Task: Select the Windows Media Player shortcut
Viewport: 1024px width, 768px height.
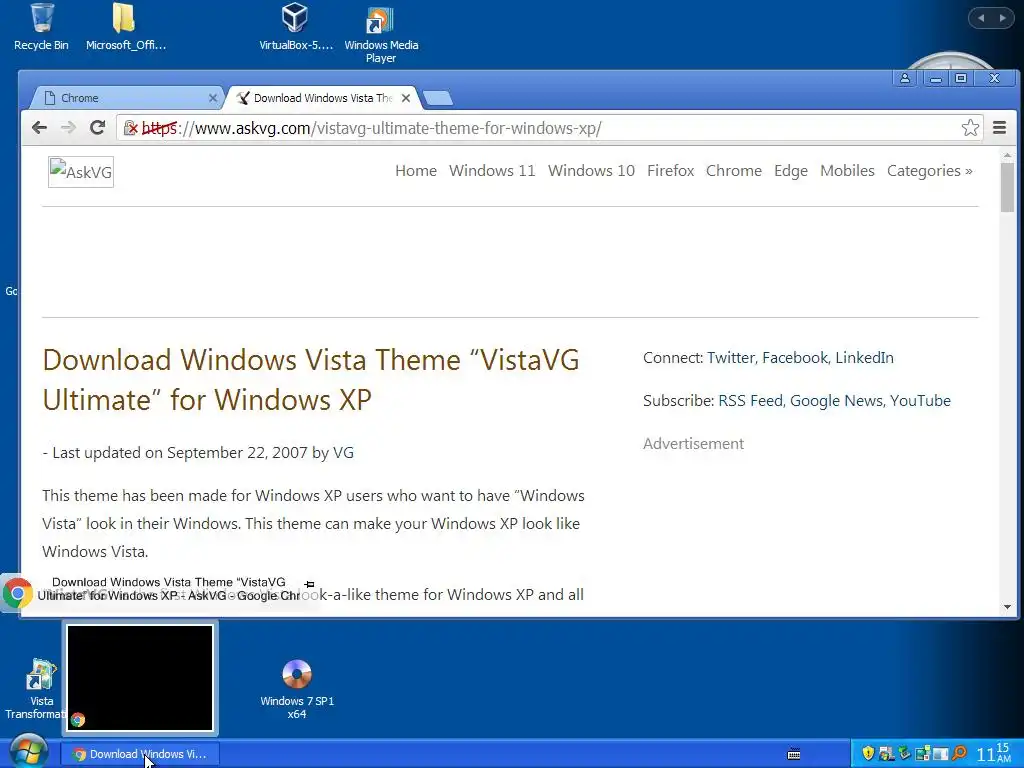Action: click(x=381, y=33)
